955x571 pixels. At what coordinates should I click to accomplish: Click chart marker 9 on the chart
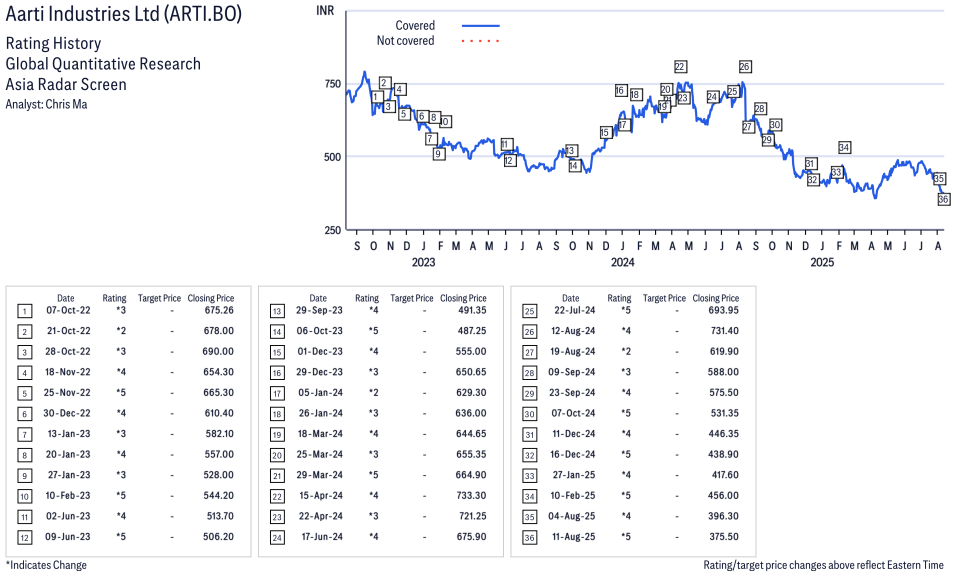click(439, 154)
